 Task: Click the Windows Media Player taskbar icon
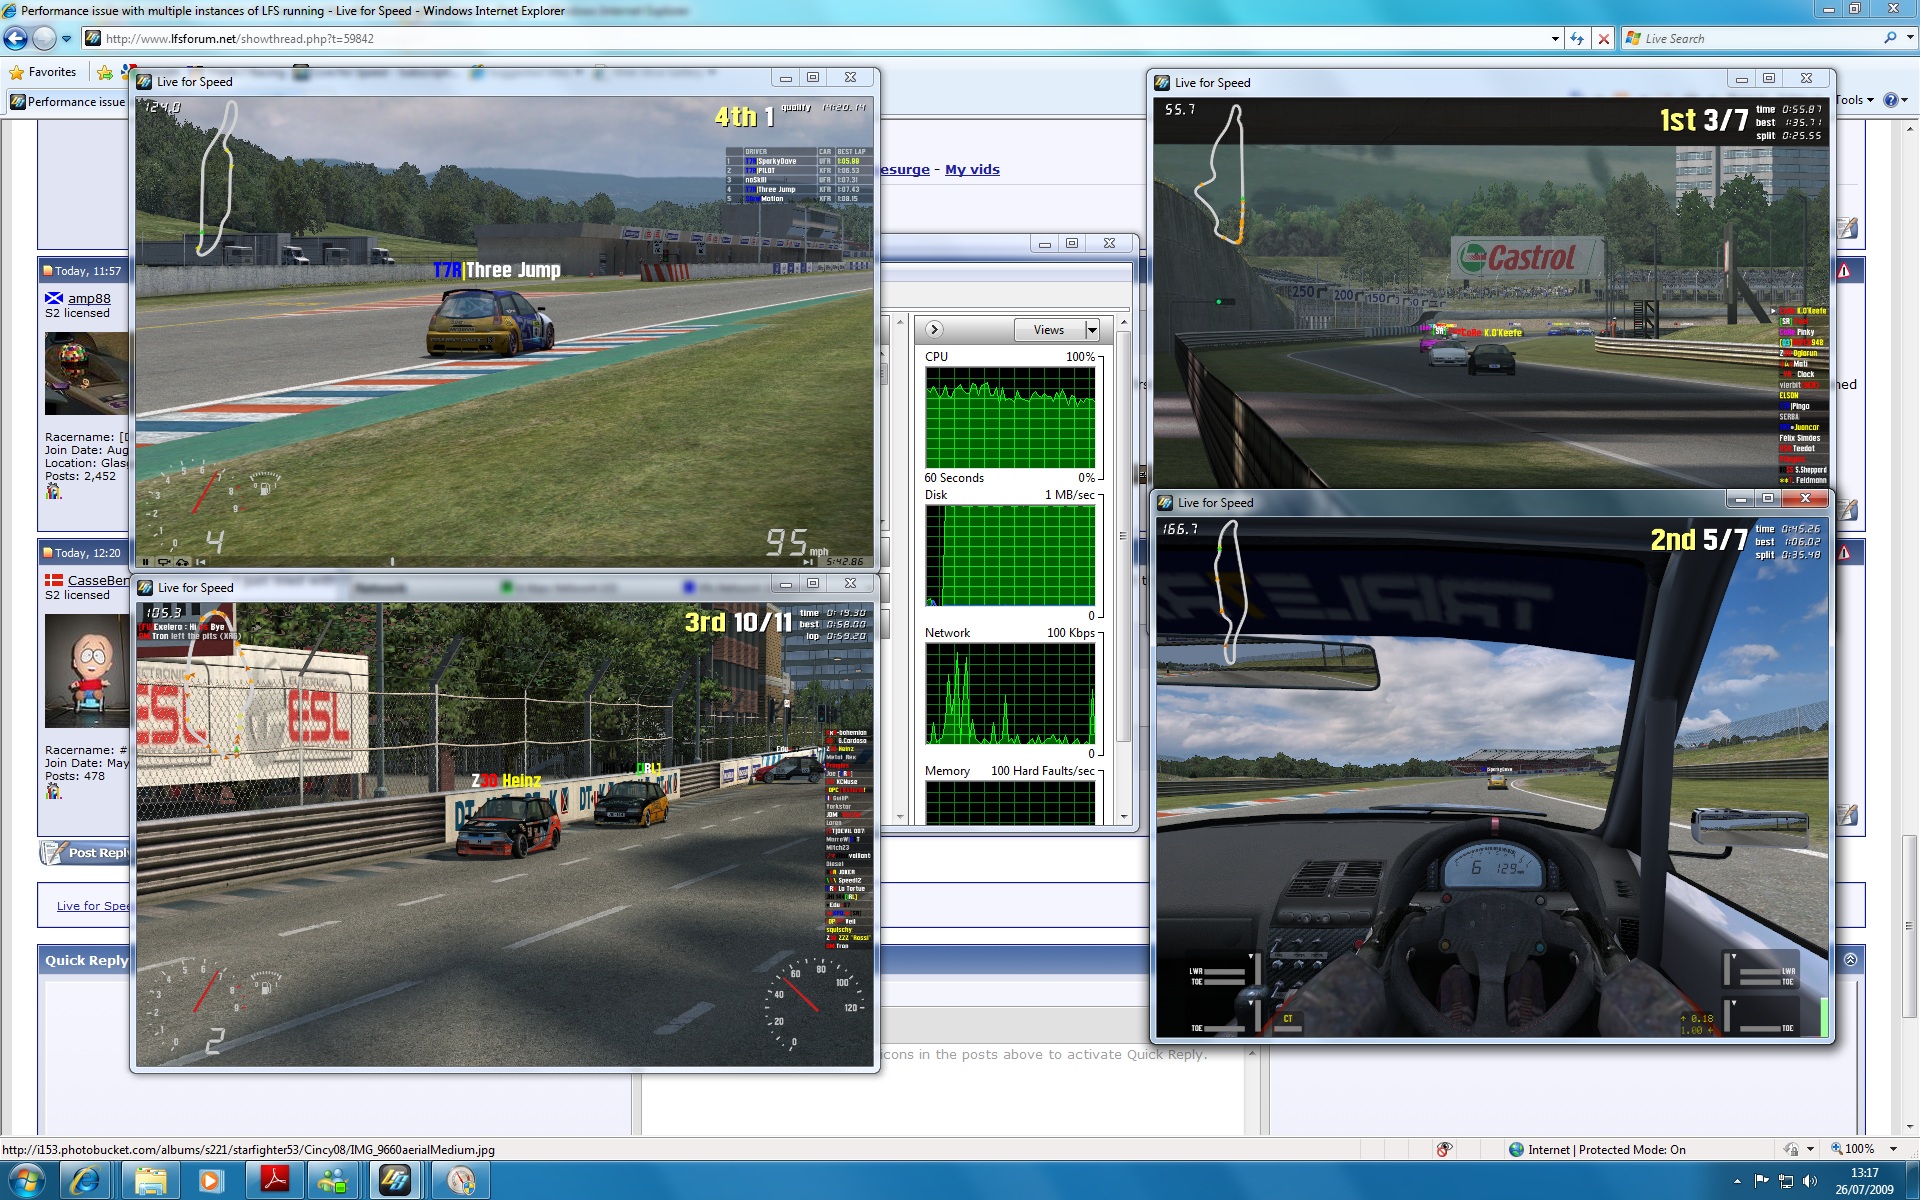click(211, 1181)
